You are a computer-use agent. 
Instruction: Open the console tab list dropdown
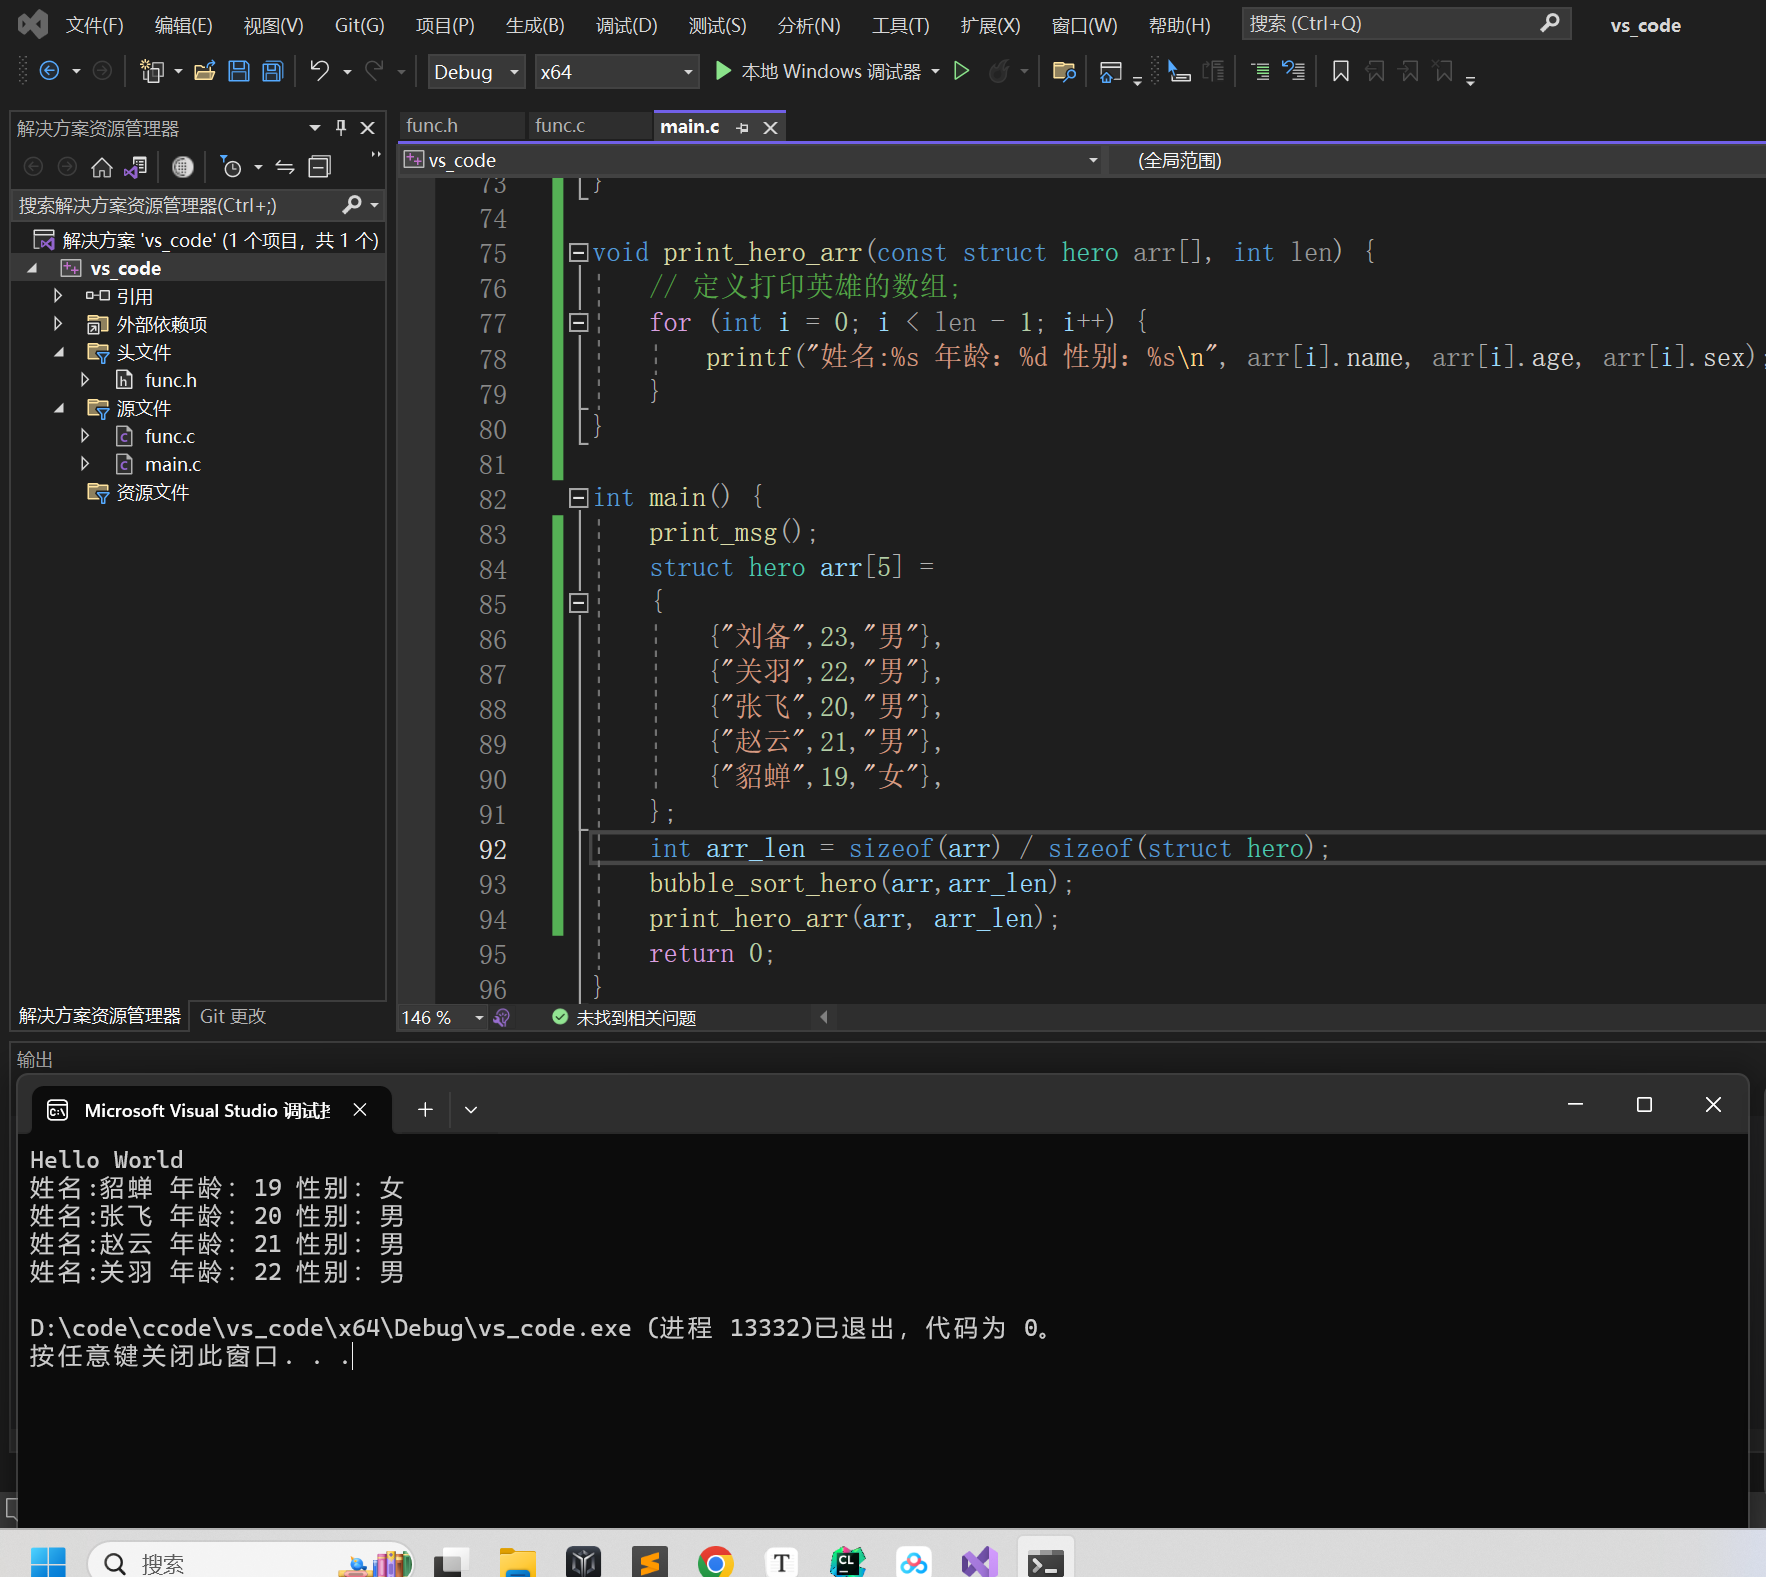(471, 1109)
